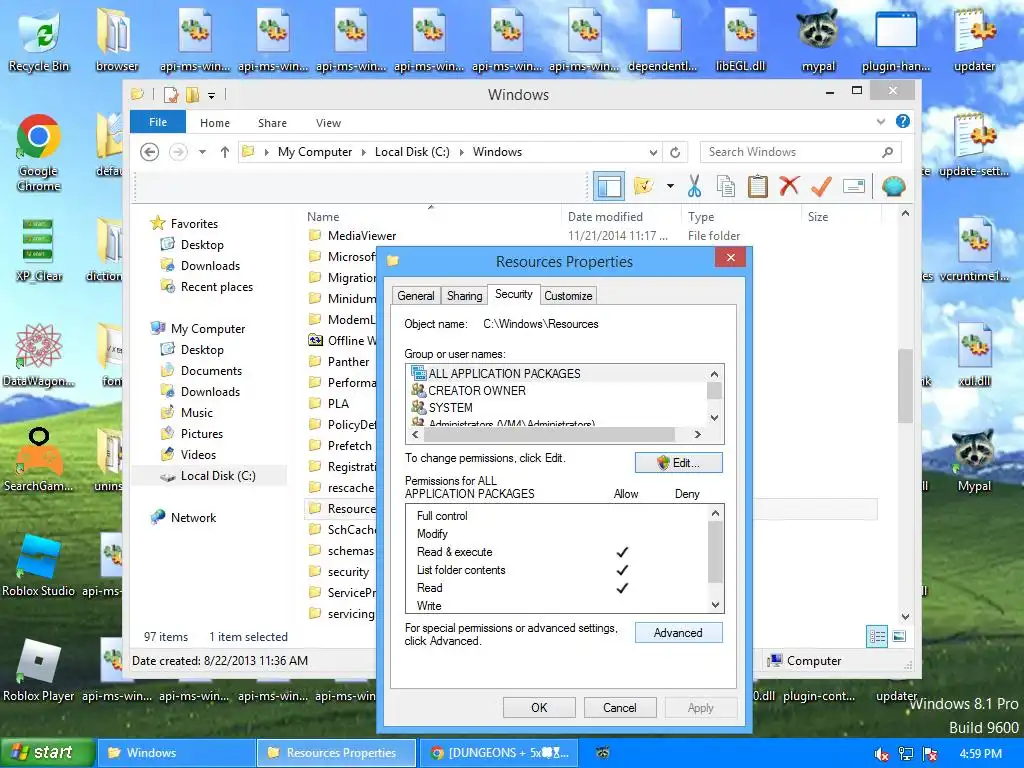Open updater desktop icon at top
The height and width of the screenshot is (768, 1024).
click(x=974, y=39)
